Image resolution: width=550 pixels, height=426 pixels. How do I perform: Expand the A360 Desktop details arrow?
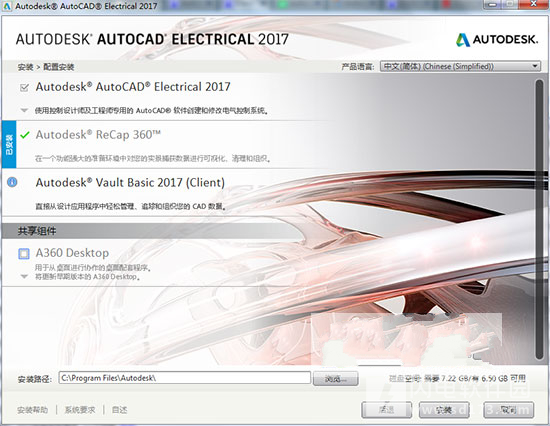click(x=24, y=277)
